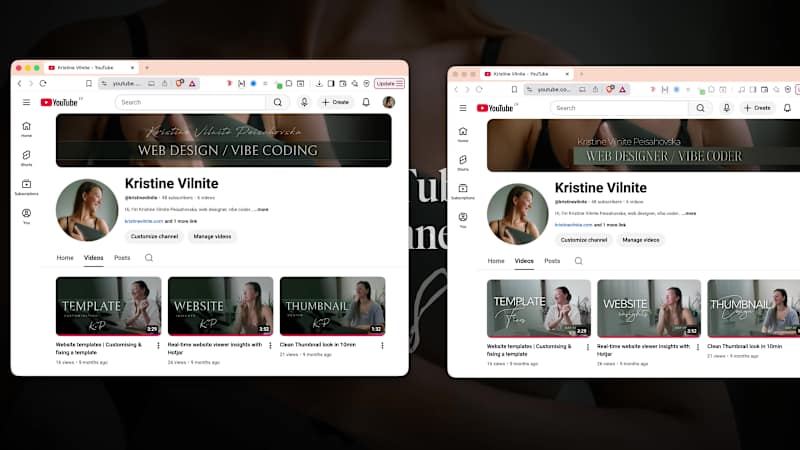Click the search magnifier button in left window
The image size is (800, 450).
(278, 103)
